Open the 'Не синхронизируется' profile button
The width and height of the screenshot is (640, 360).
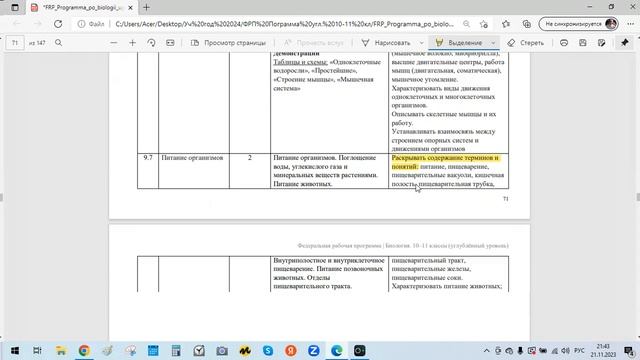click(578, 24)
